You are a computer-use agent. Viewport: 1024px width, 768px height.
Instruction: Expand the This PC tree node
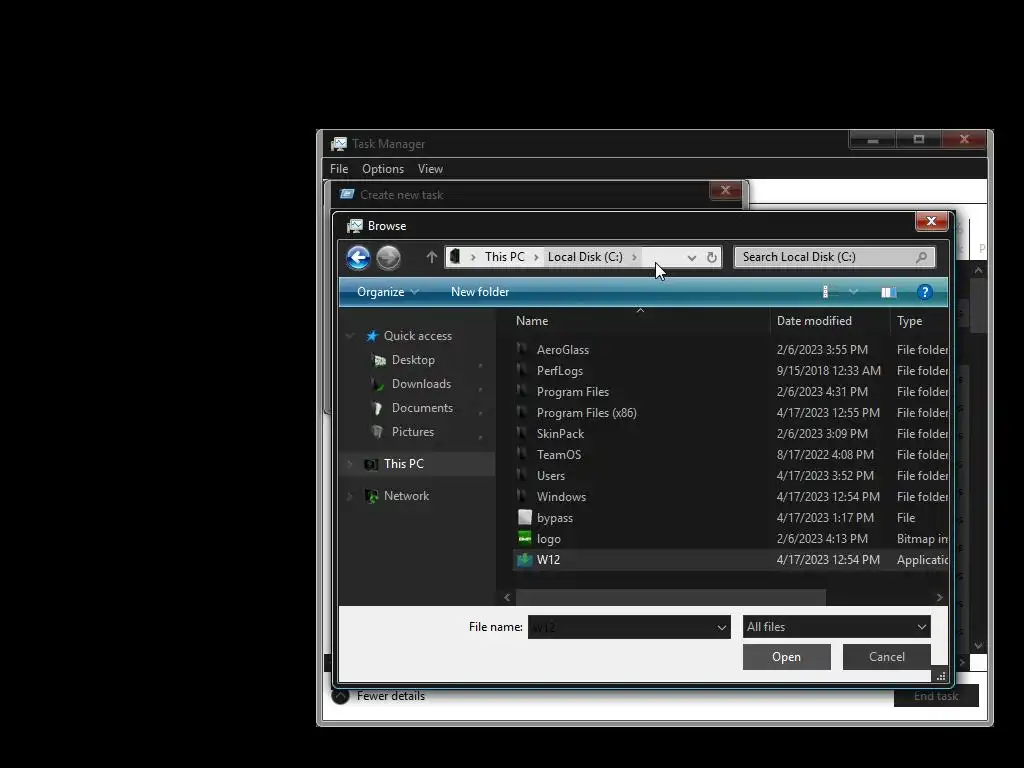point(350,464)
